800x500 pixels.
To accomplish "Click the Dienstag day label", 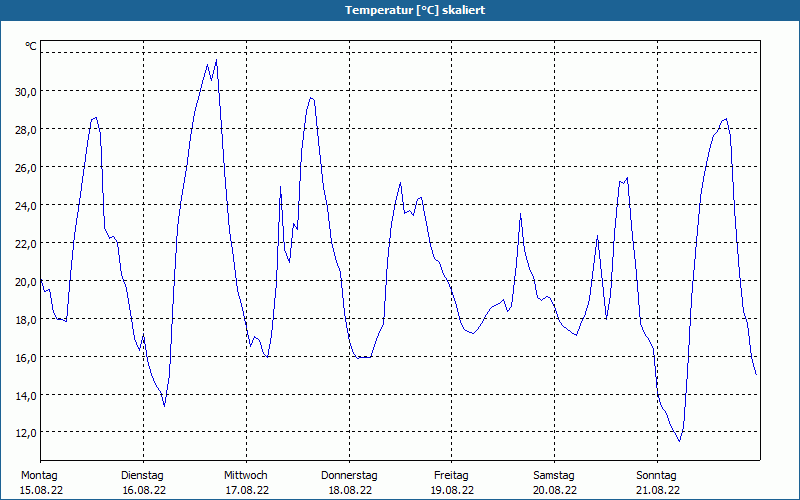I will (142, 476).
